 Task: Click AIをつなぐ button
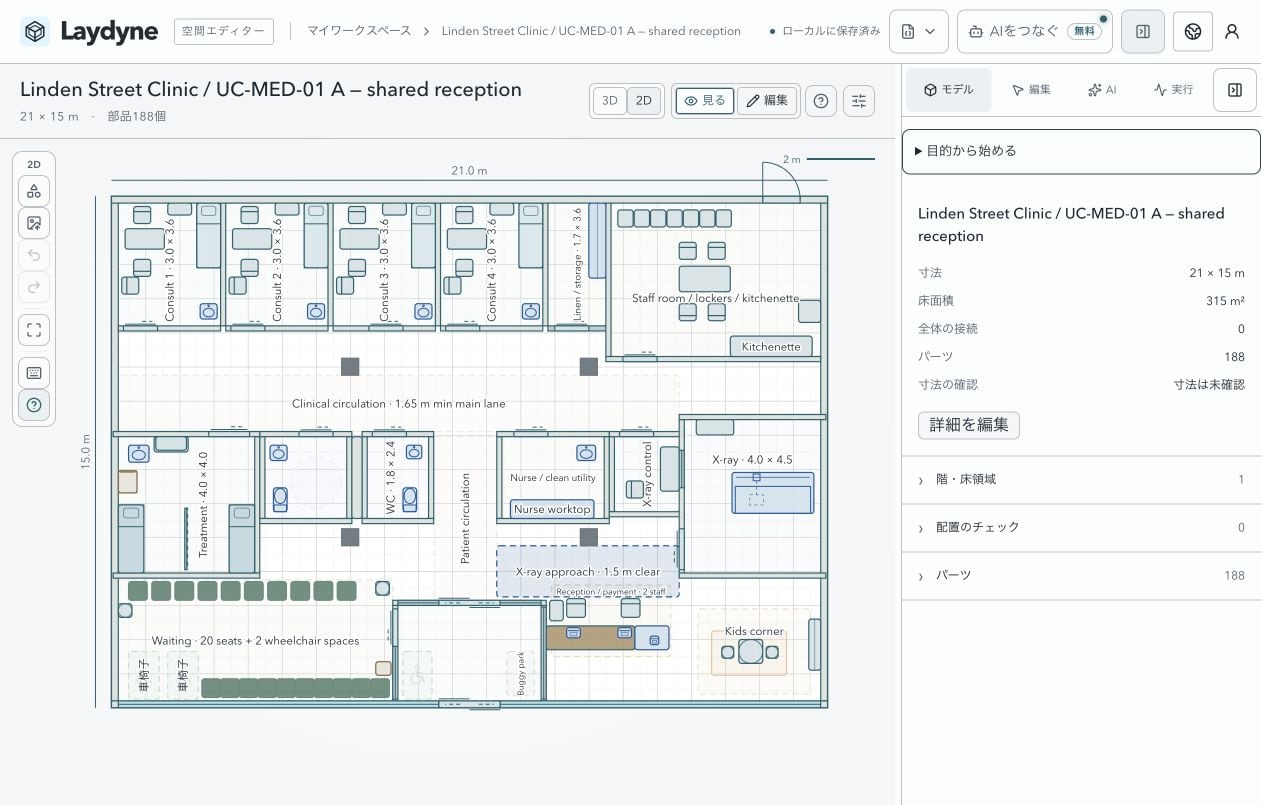(1035, 32)
